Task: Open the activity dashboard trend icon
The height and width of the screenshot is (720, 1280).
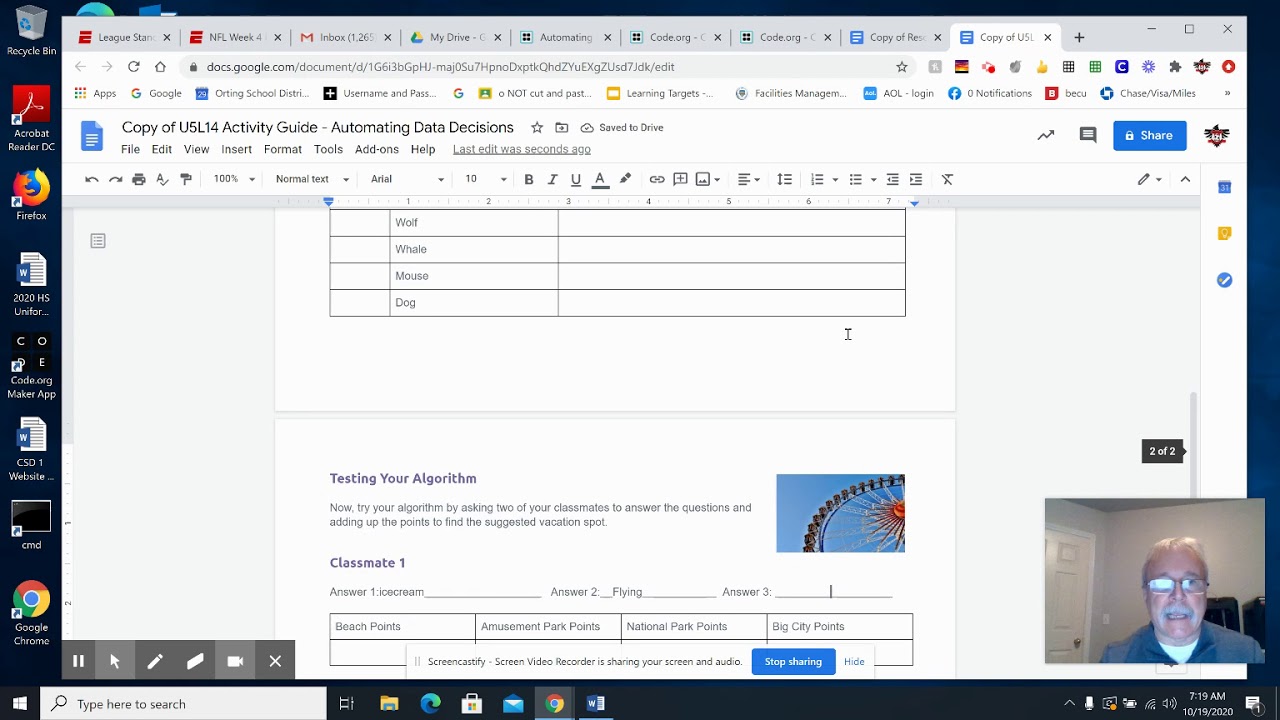Action: [1046, 135]
